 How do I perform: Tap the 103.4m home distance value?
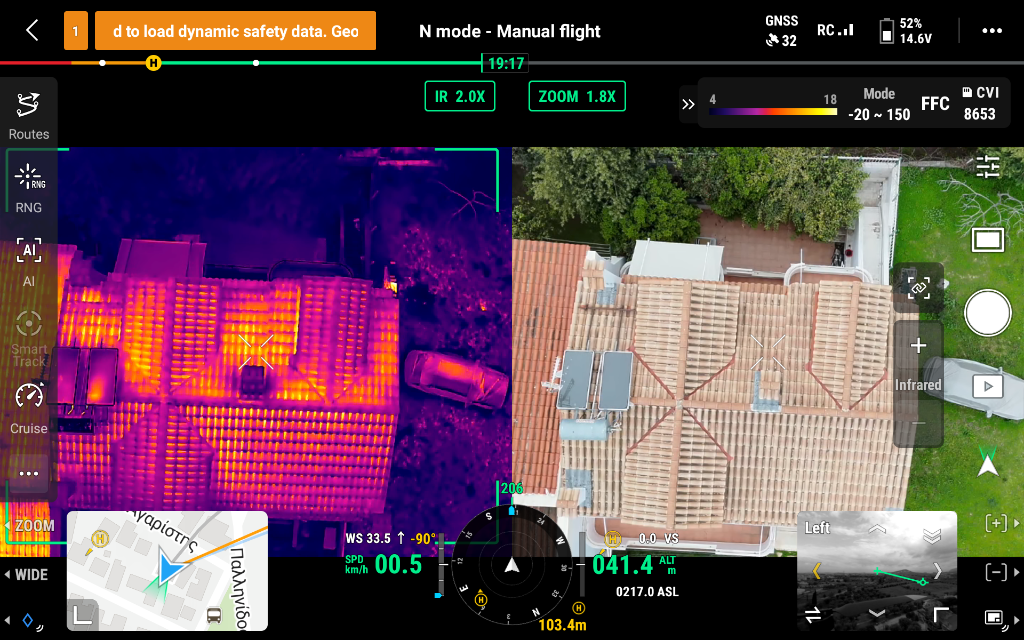[x=562, y=625]
